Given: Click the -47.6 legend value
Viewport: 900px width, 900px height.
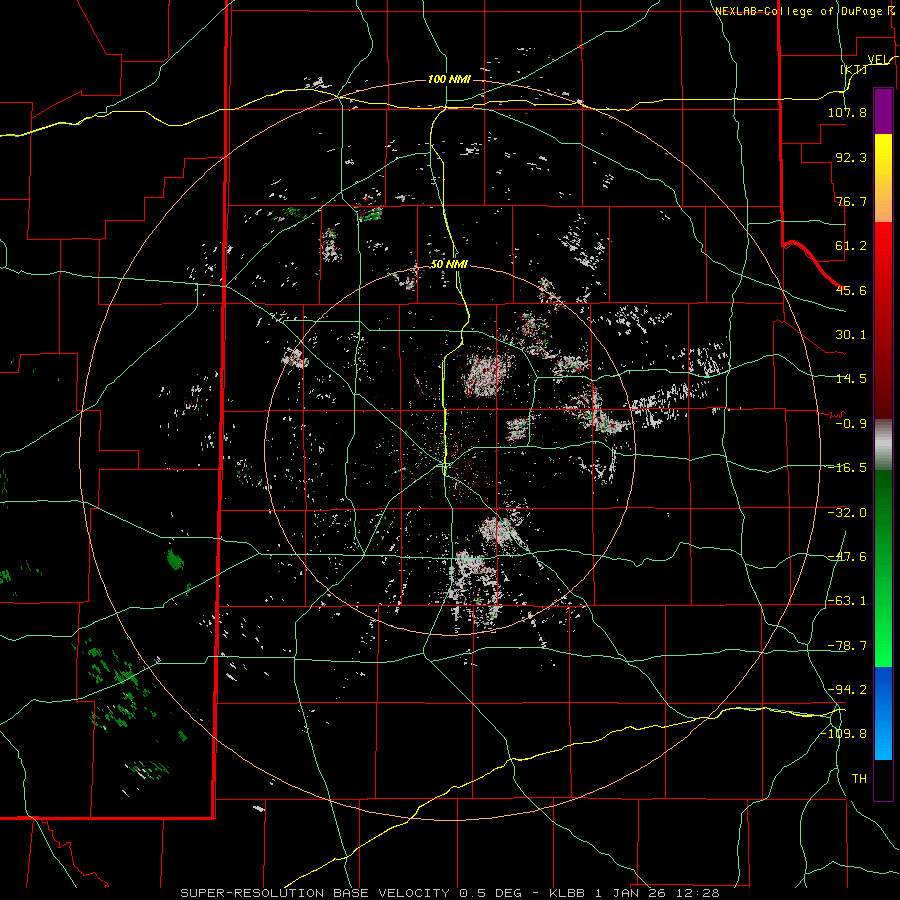Looking at the screenshot, I should [847, 557].
